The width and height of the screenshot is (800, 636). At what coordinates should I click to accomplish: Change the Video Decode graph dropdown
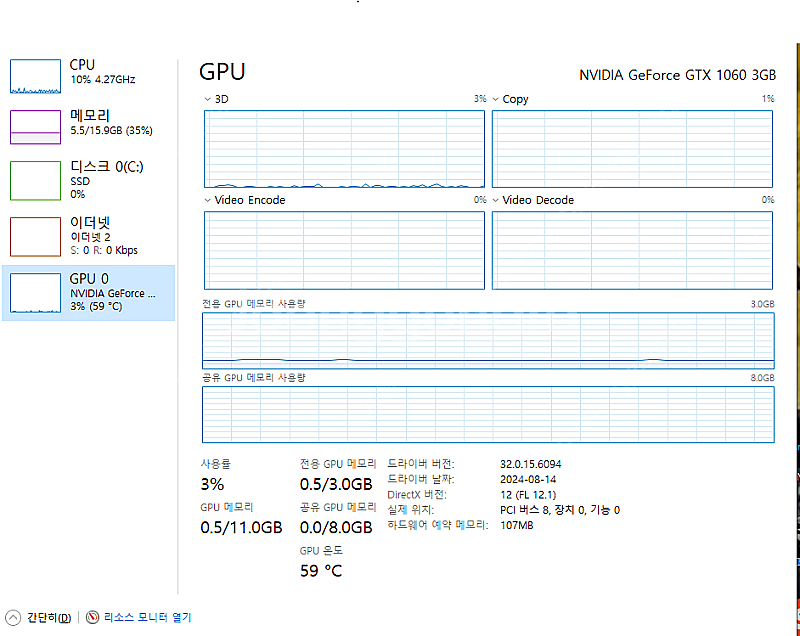495,200
